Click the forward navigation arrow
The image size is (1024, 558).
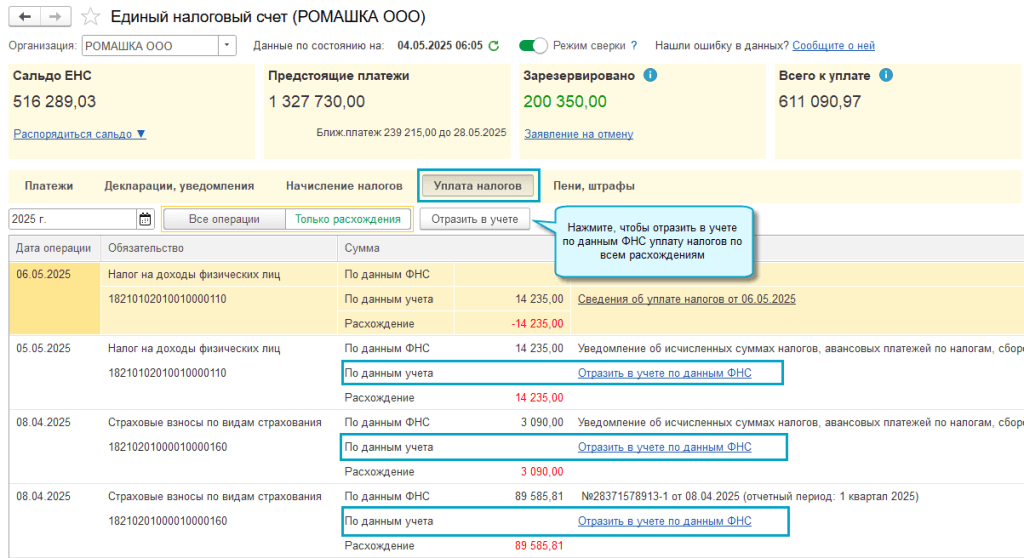click(57, 17)
